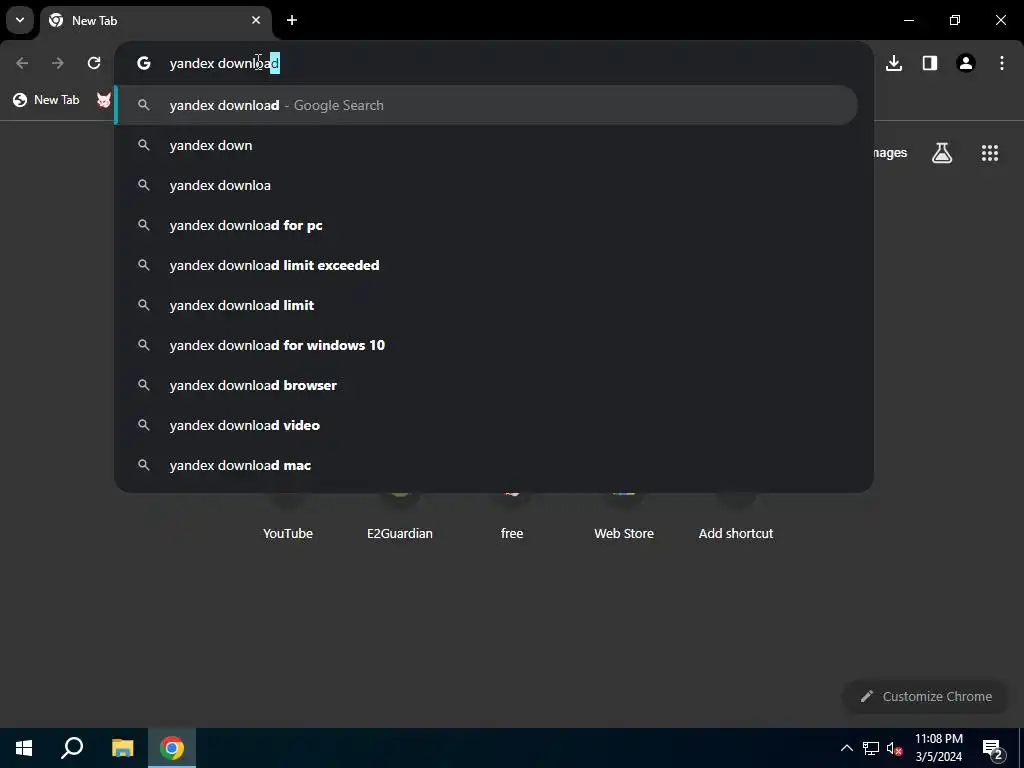Open the Chrome profile avatar
The width and height of the screenshot is (1024, 768).
tap(966, 63)
